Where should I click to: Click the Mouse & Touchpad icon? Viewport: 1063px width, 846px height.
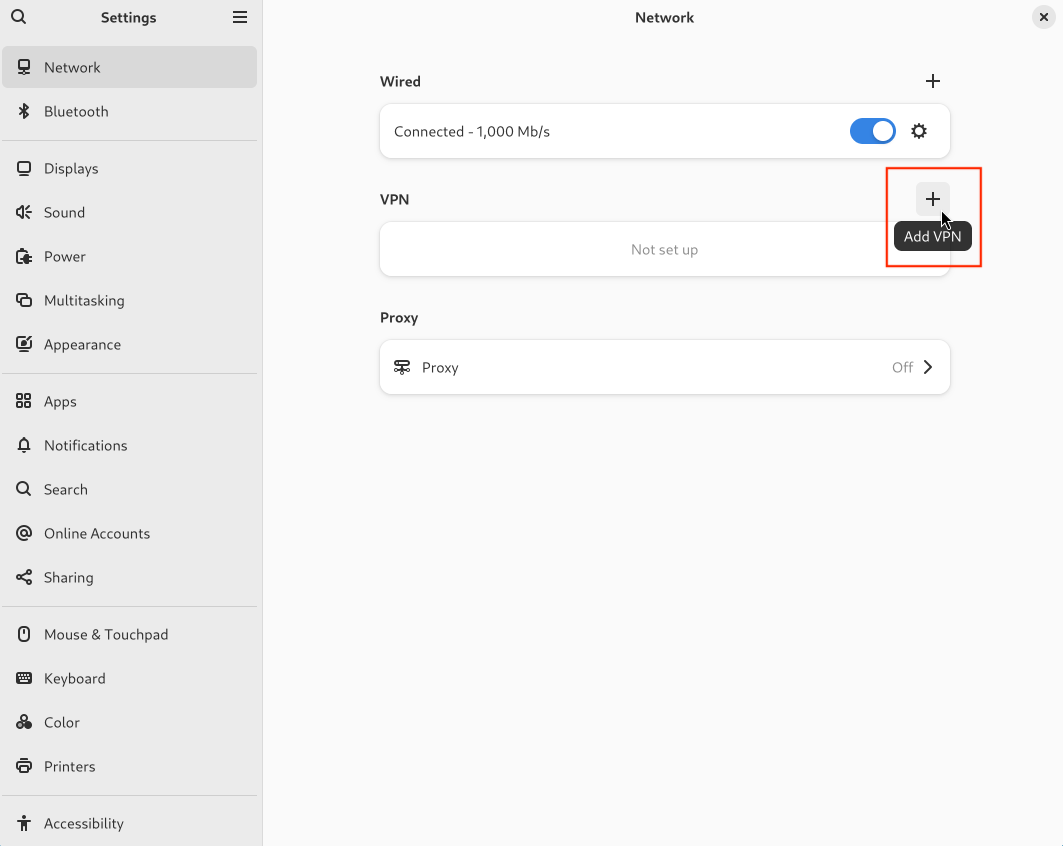[24, 634]
